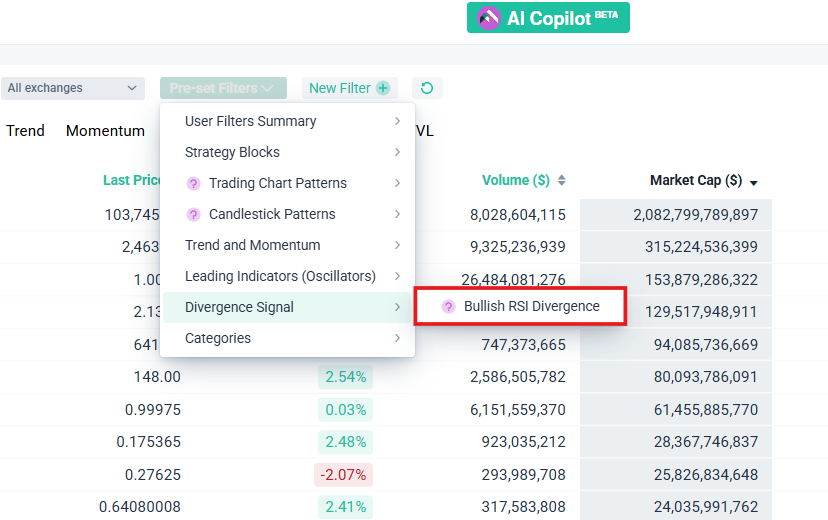828x520 pixels.
Task: Switch to the Trend tab
Action: 25,131
